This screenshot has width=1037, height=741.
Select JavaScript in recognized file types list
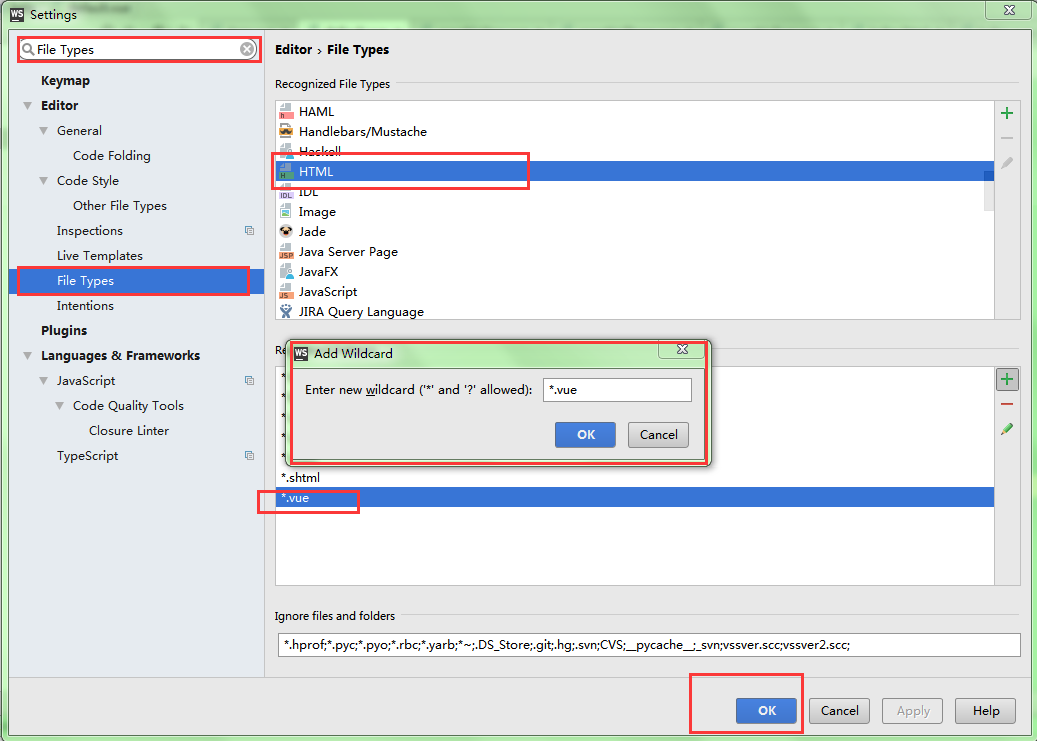634,292
